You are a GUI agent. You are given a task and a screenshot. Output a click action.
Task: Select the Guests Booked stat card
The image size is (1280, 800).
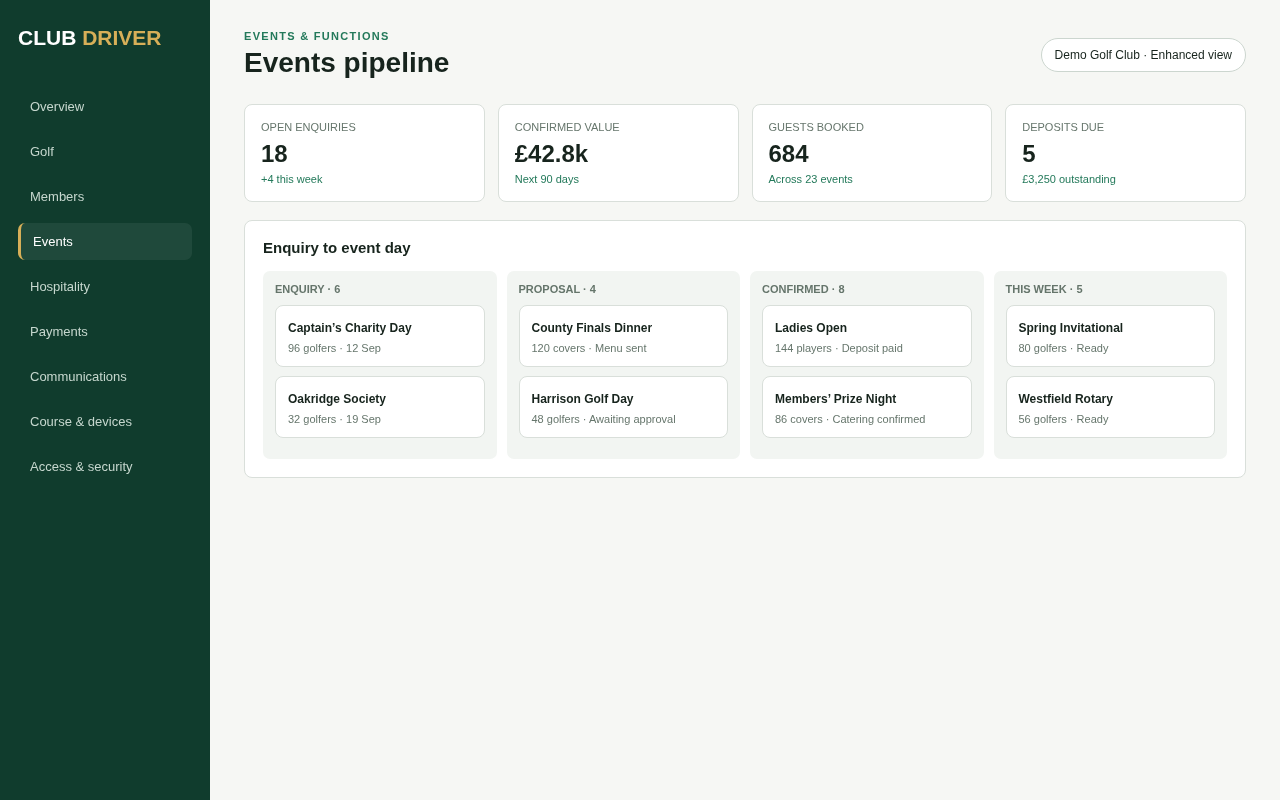[x=872, y=153]
